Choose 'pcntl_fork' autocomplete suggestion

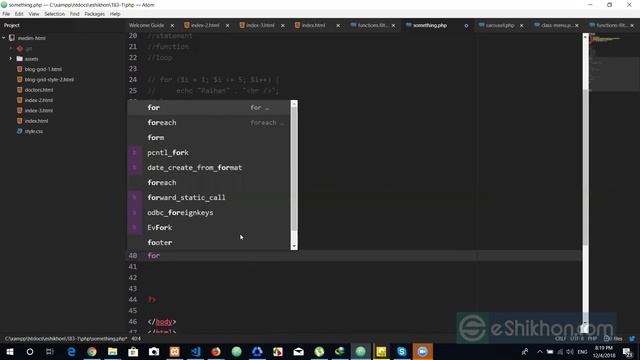click(x=209, y=153)
